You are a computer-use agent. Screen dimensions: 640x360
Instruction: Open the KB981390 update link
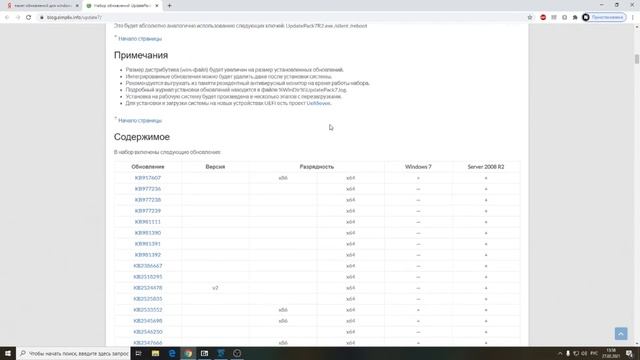pos(148,233)
